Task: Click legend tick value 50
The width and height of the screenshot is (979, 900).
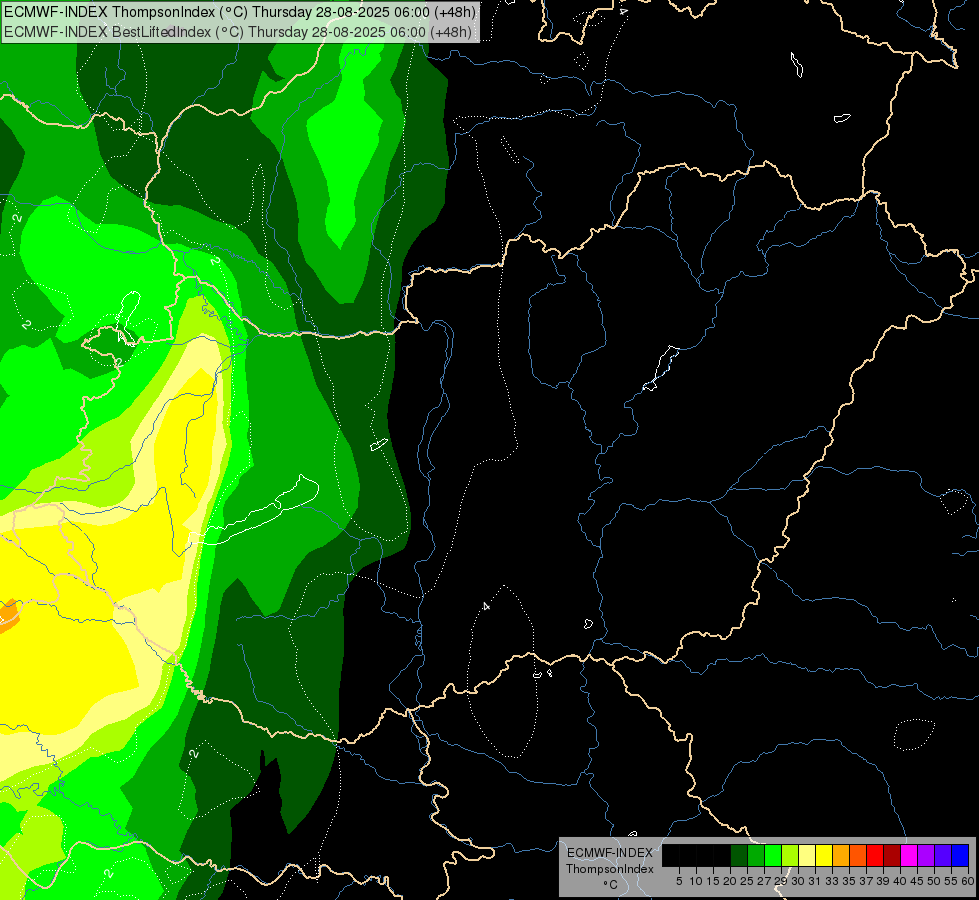Action: (x=933, y=881)
